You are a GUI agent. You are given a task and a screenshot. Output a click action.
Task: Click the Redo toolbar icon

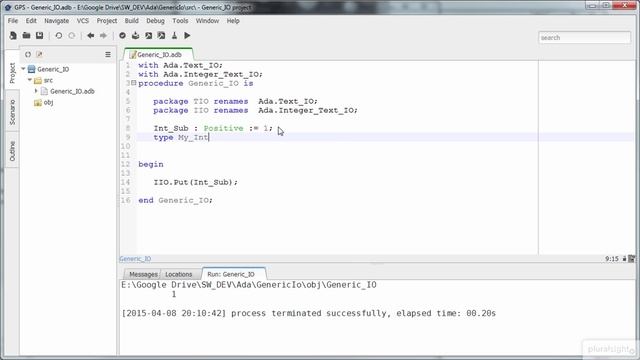[72, 36]
